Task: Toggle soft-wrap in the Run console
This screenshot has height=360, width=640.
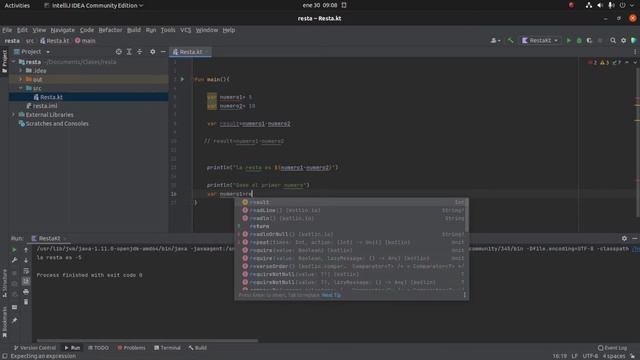Action: [26, 271]
